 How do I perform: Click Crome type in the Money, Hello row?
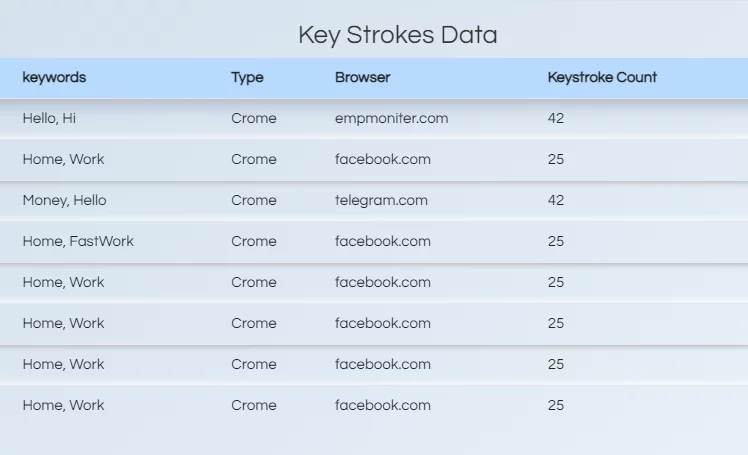coord(254,200)
